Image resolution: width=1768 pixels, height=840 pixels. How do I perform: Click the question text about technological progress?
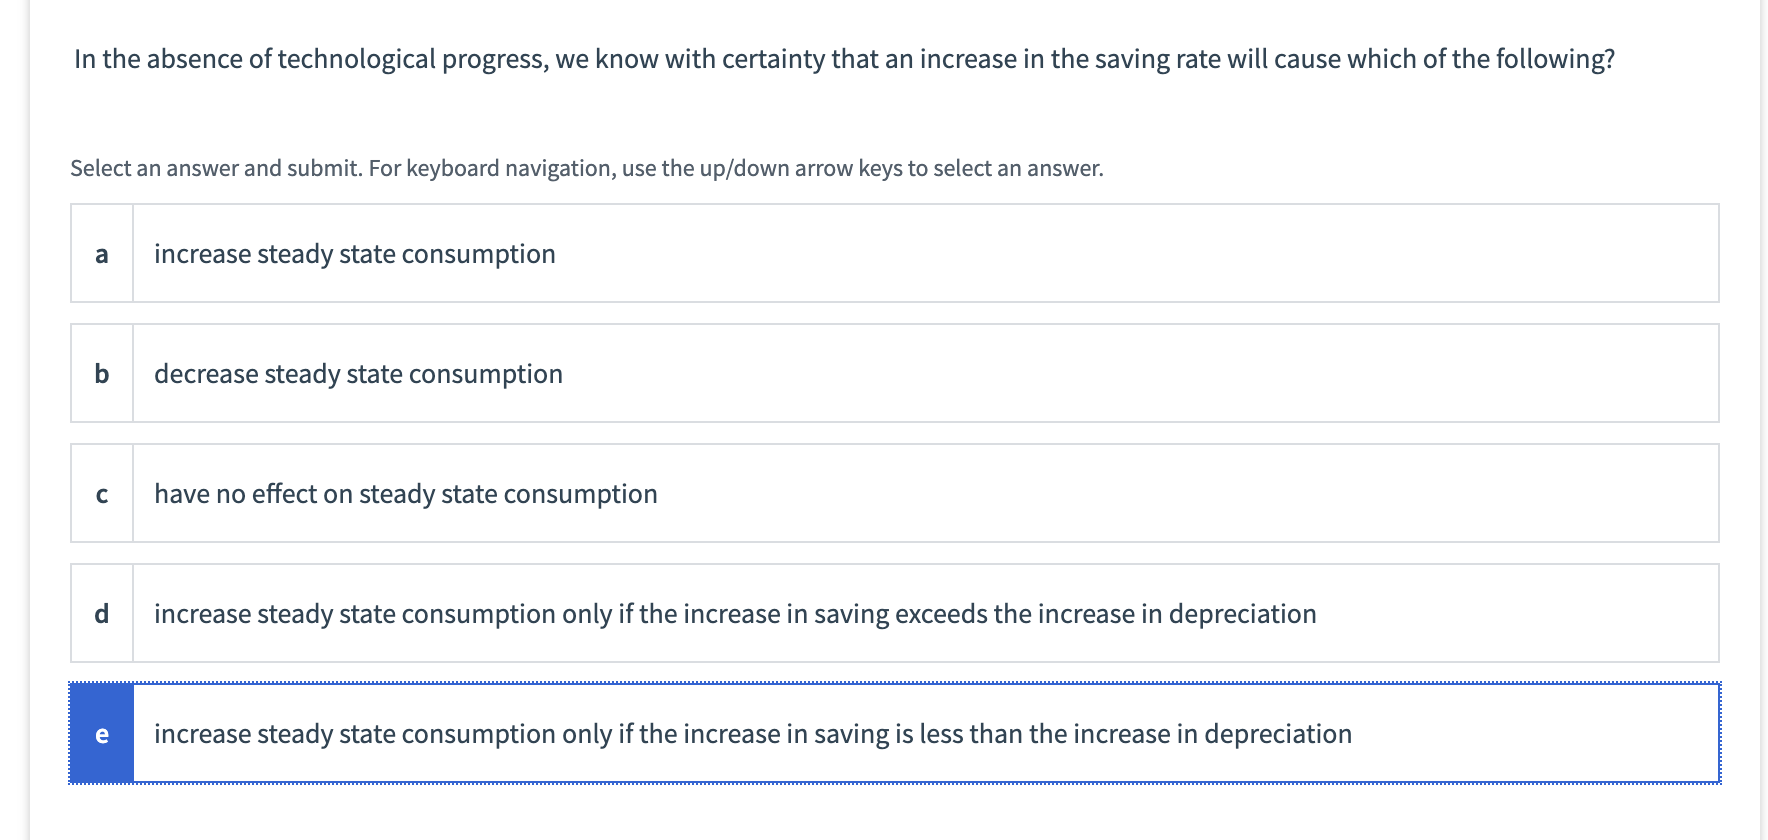tap(845, 58)
